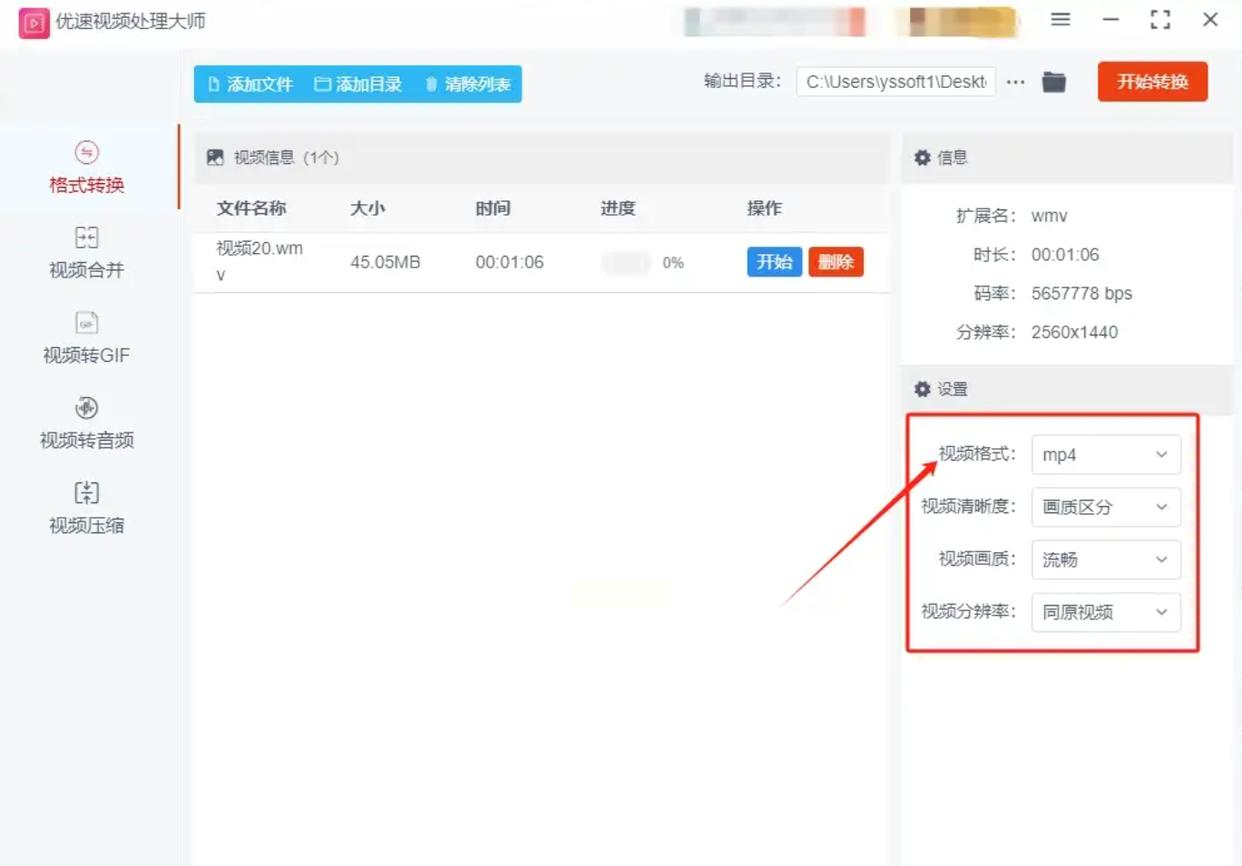
Task: Open the 视频清晰度 画质区分 dropdown
Action: coord(1106,507)
